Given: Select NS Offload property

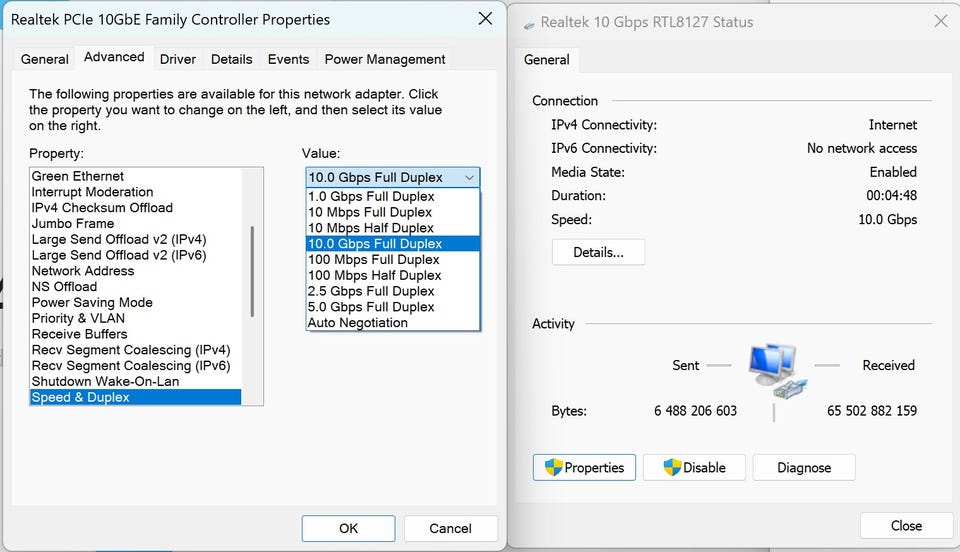Looking at the screenshot, I should pyautogui.click(x=135, y=286).
